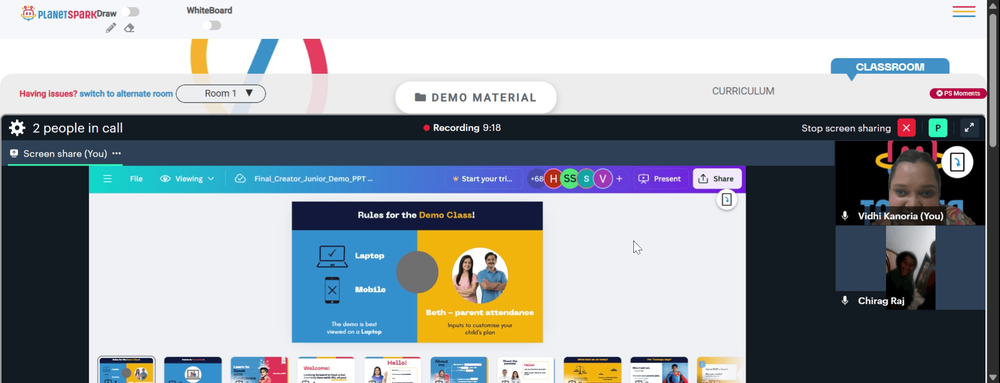Click the main Rules for the Demo Class slide
Viewport: 1000px width, 383px height.
click(x=417, y=272)
